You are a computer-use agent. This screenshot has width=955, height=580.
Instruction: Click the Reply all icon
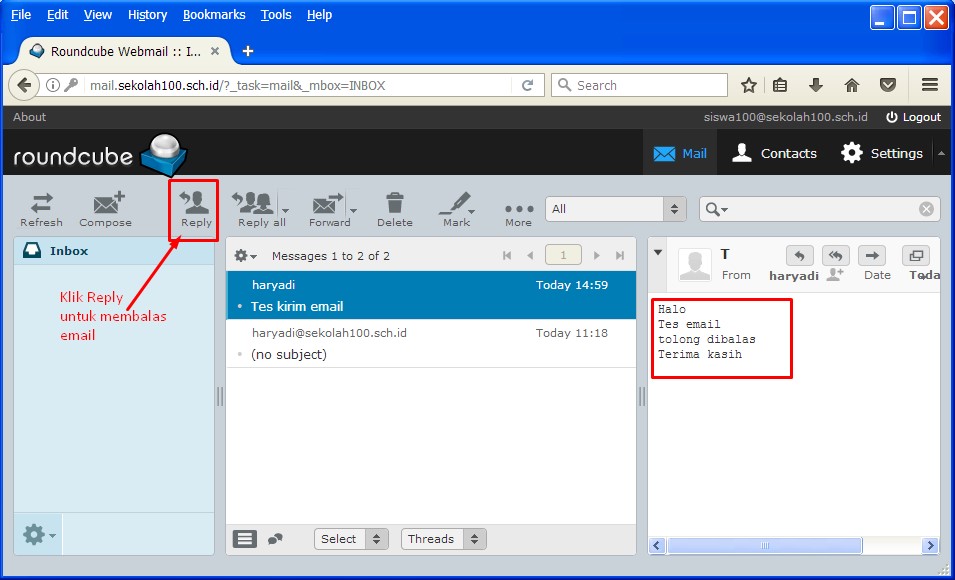click(x=254, y=206)
